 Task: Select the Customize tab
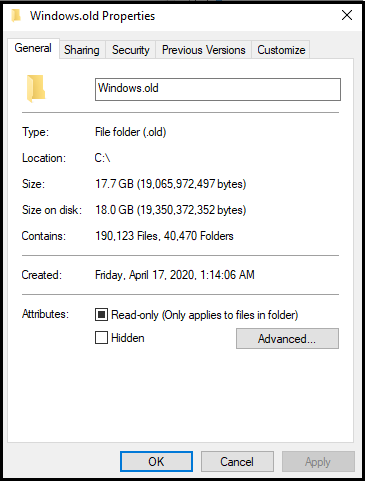click(281, 50)
